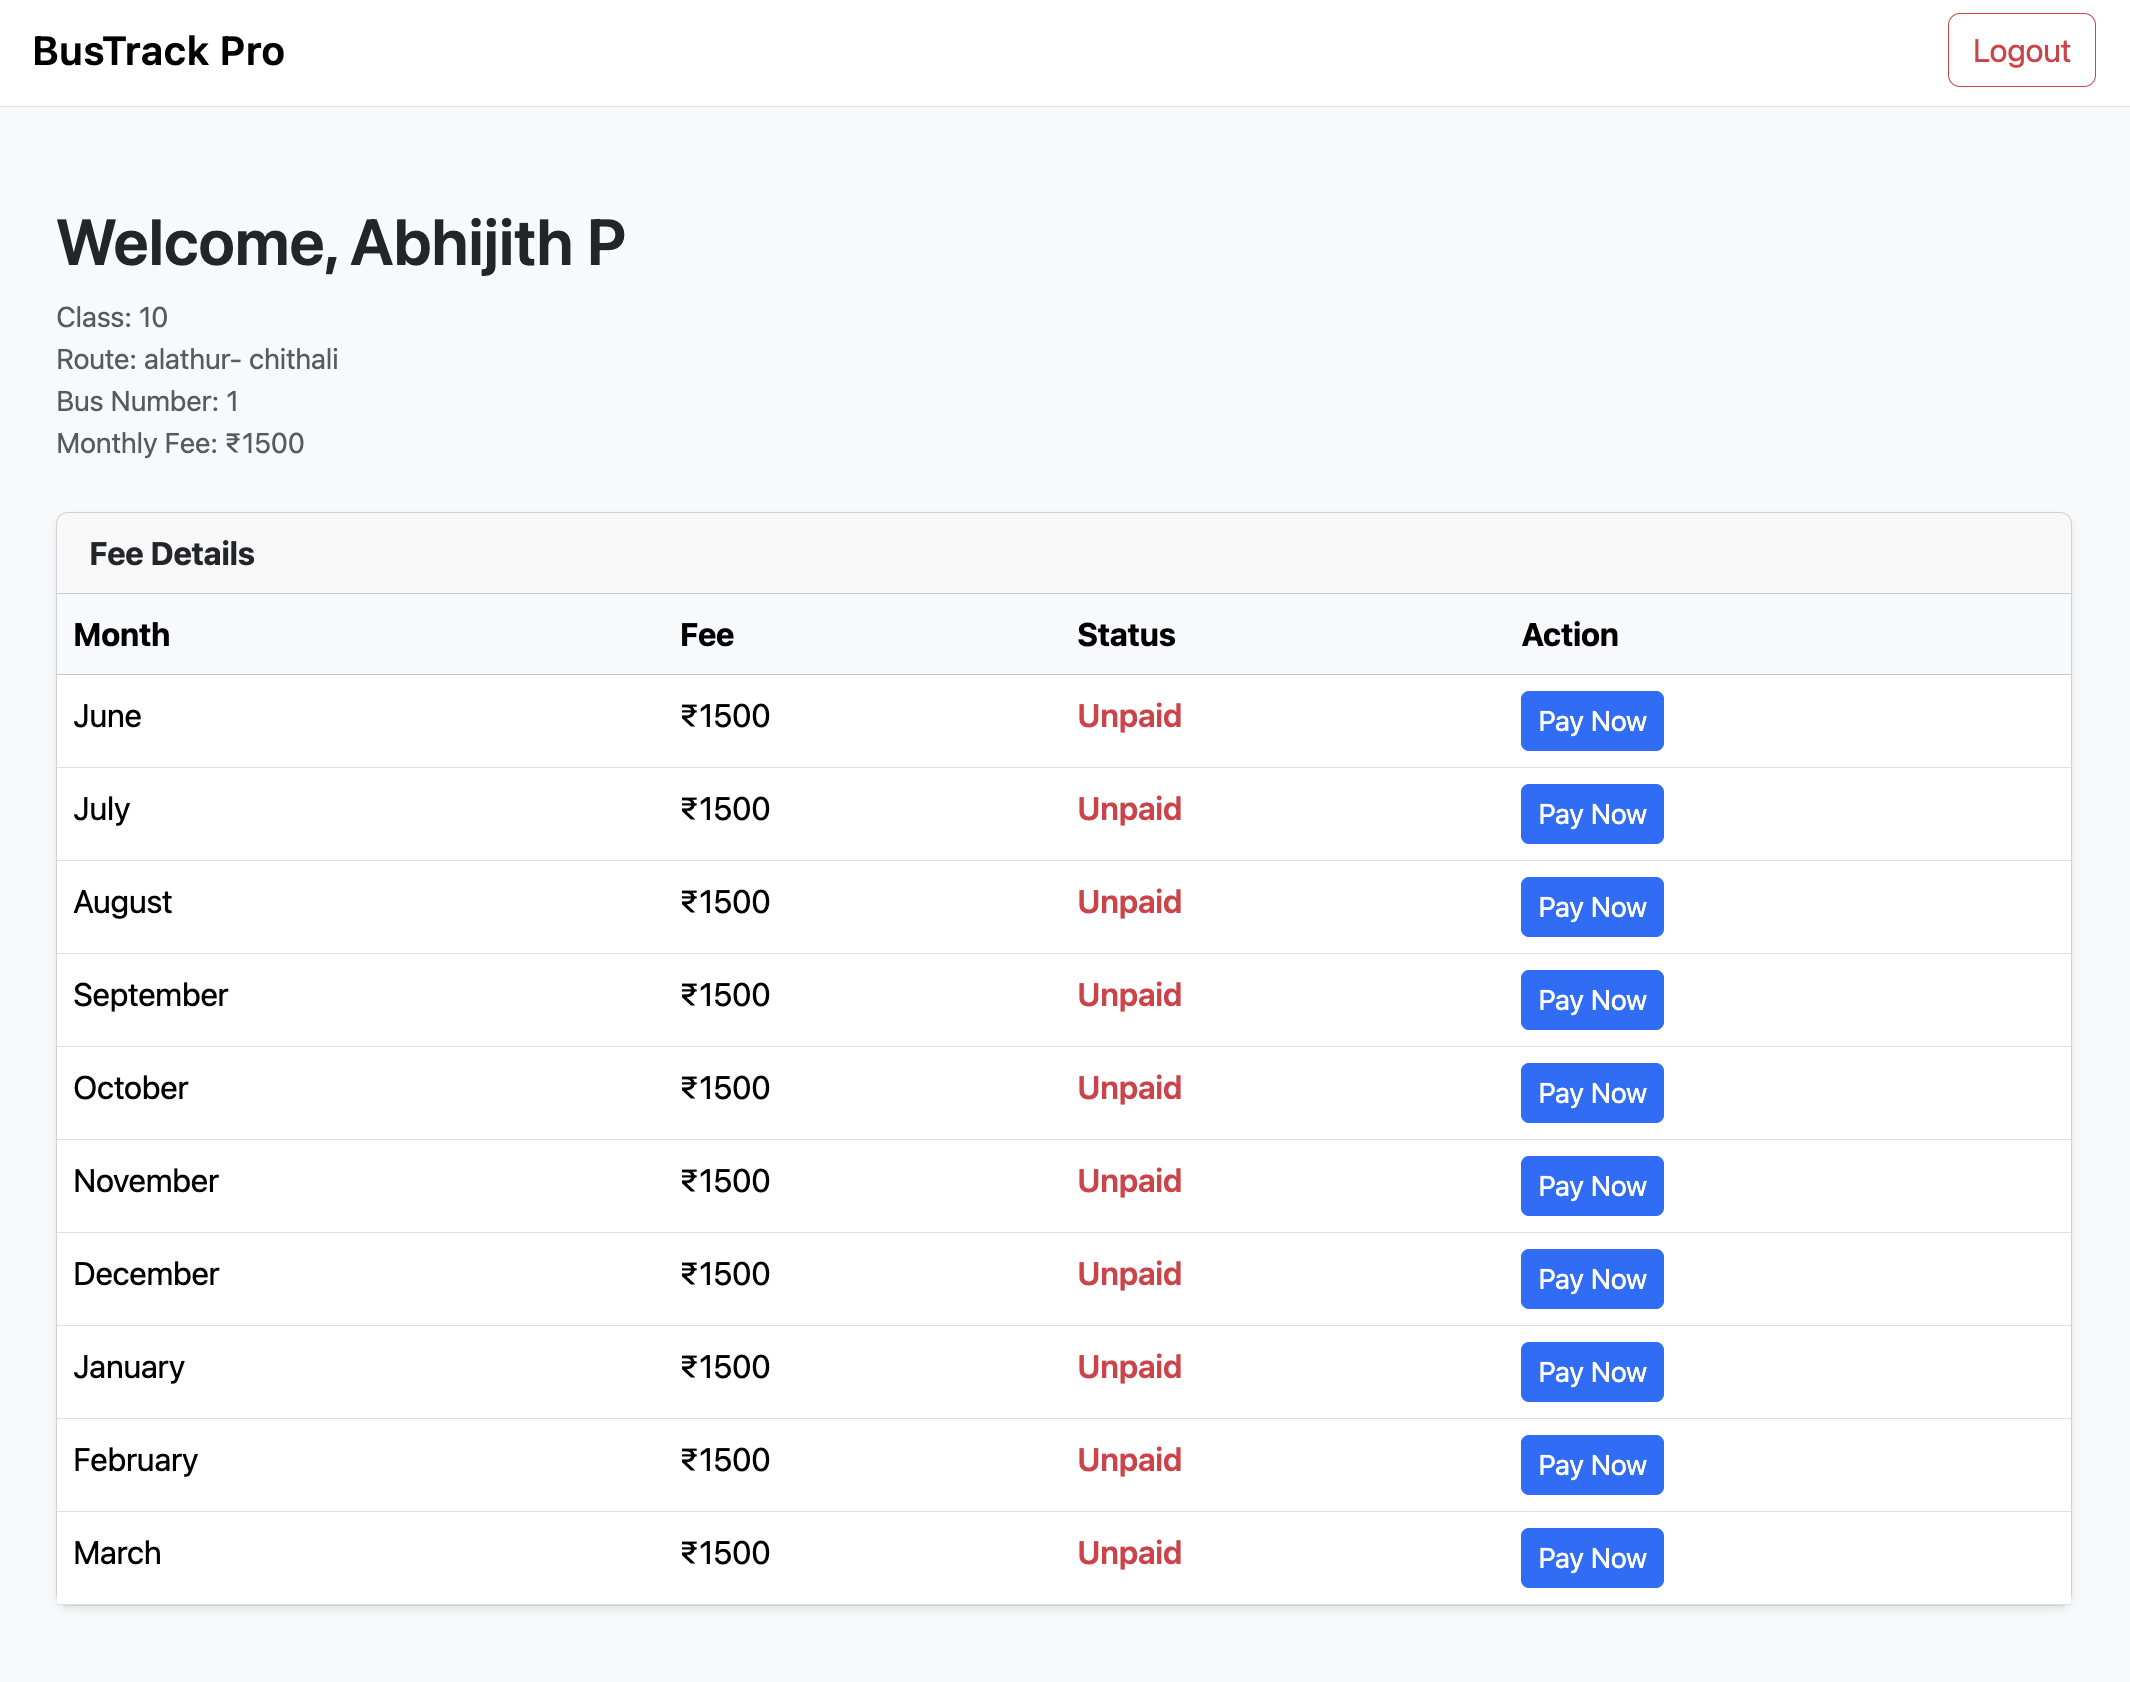Image resolution: width=2130 pixels, height=1682 pixels.
Task: Click the Monthly Fee ₹1500 text
Action: [180, 443]
